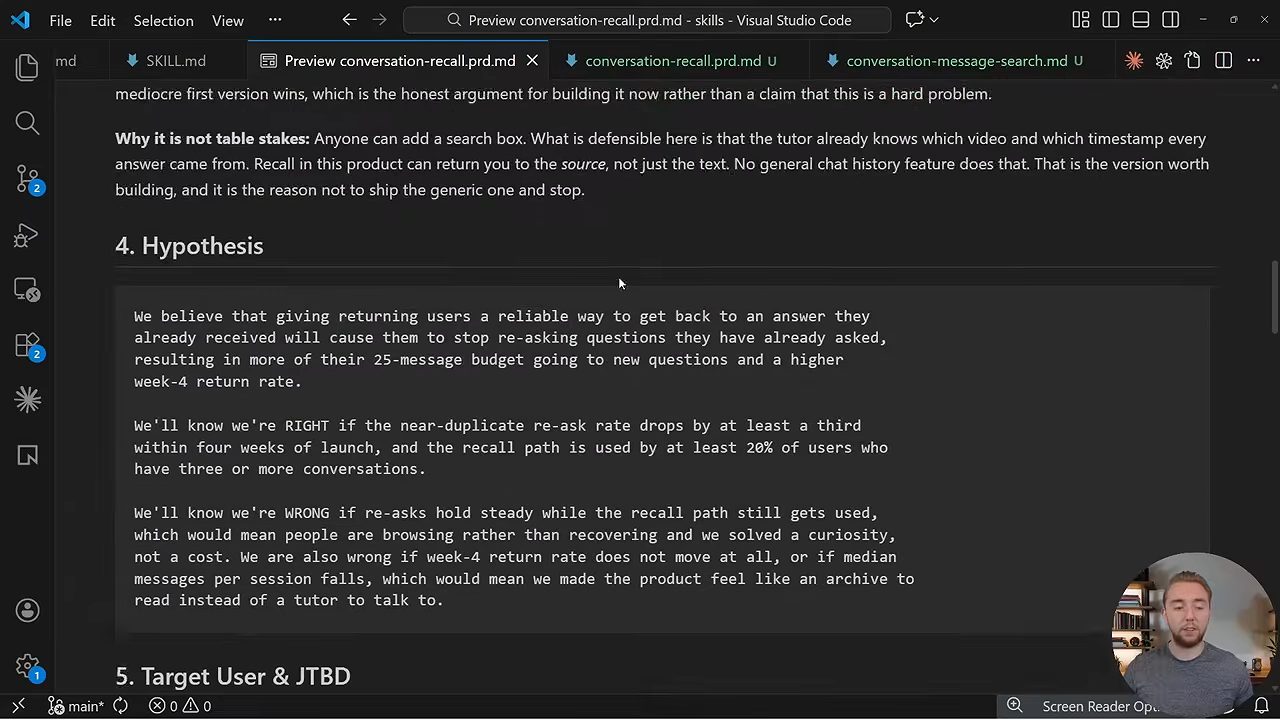The height and width of the screenshot is (720, 1280).
Task: Go forward with the navigation arrow
Action: 379,20
